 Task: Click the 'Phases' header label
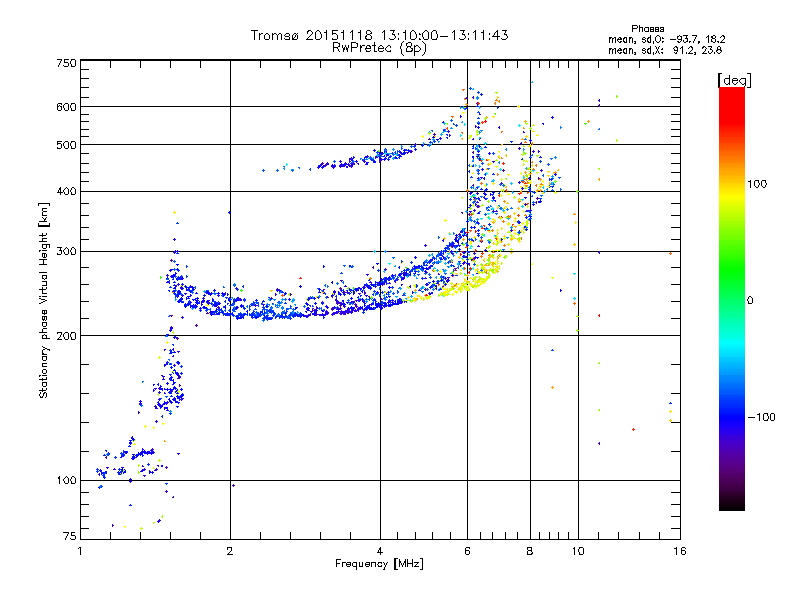pyautogui.click(x=647, y=29)
